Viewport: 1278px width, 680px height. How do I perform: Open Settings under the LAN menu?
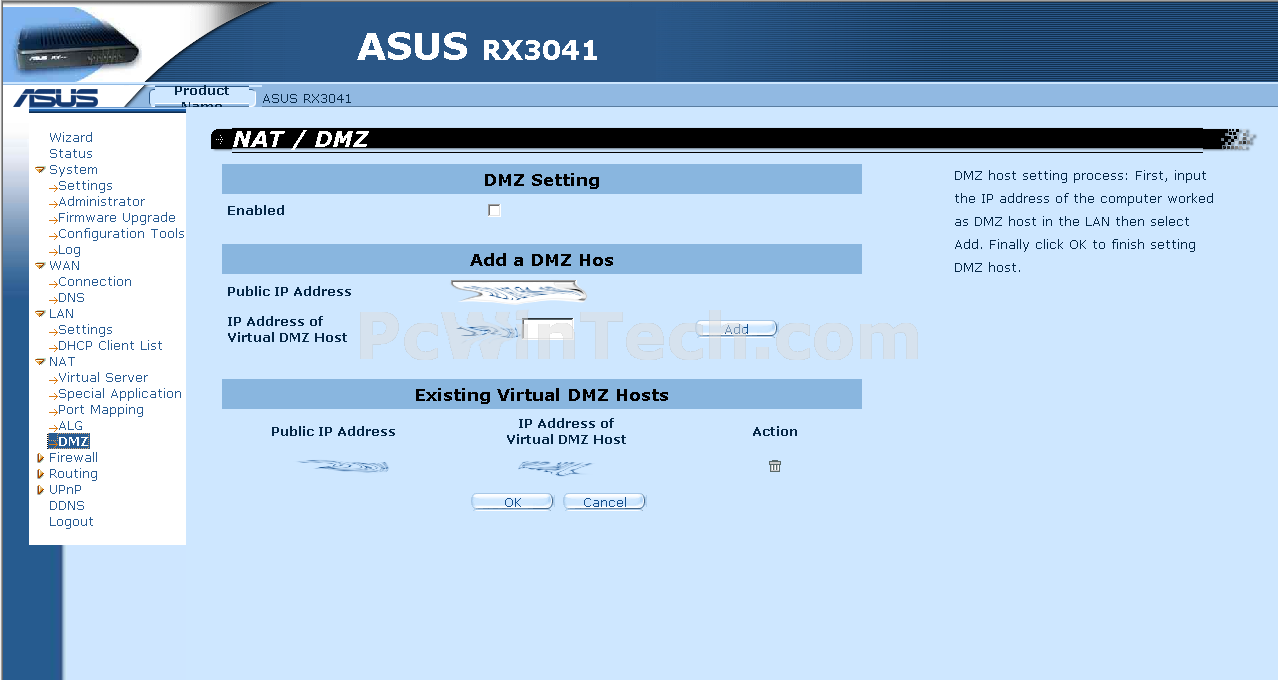pyautogui.click(x=85, y=330)
